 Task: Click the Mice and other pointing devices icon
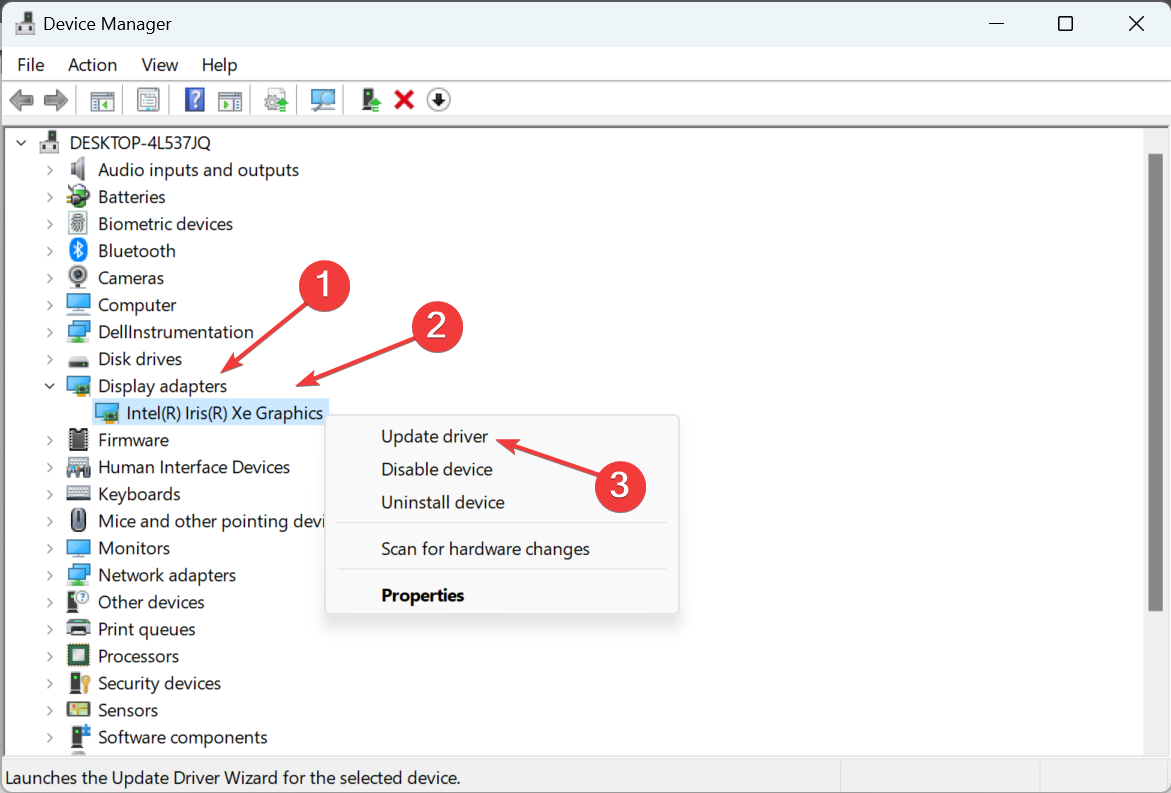coord(78,520)
